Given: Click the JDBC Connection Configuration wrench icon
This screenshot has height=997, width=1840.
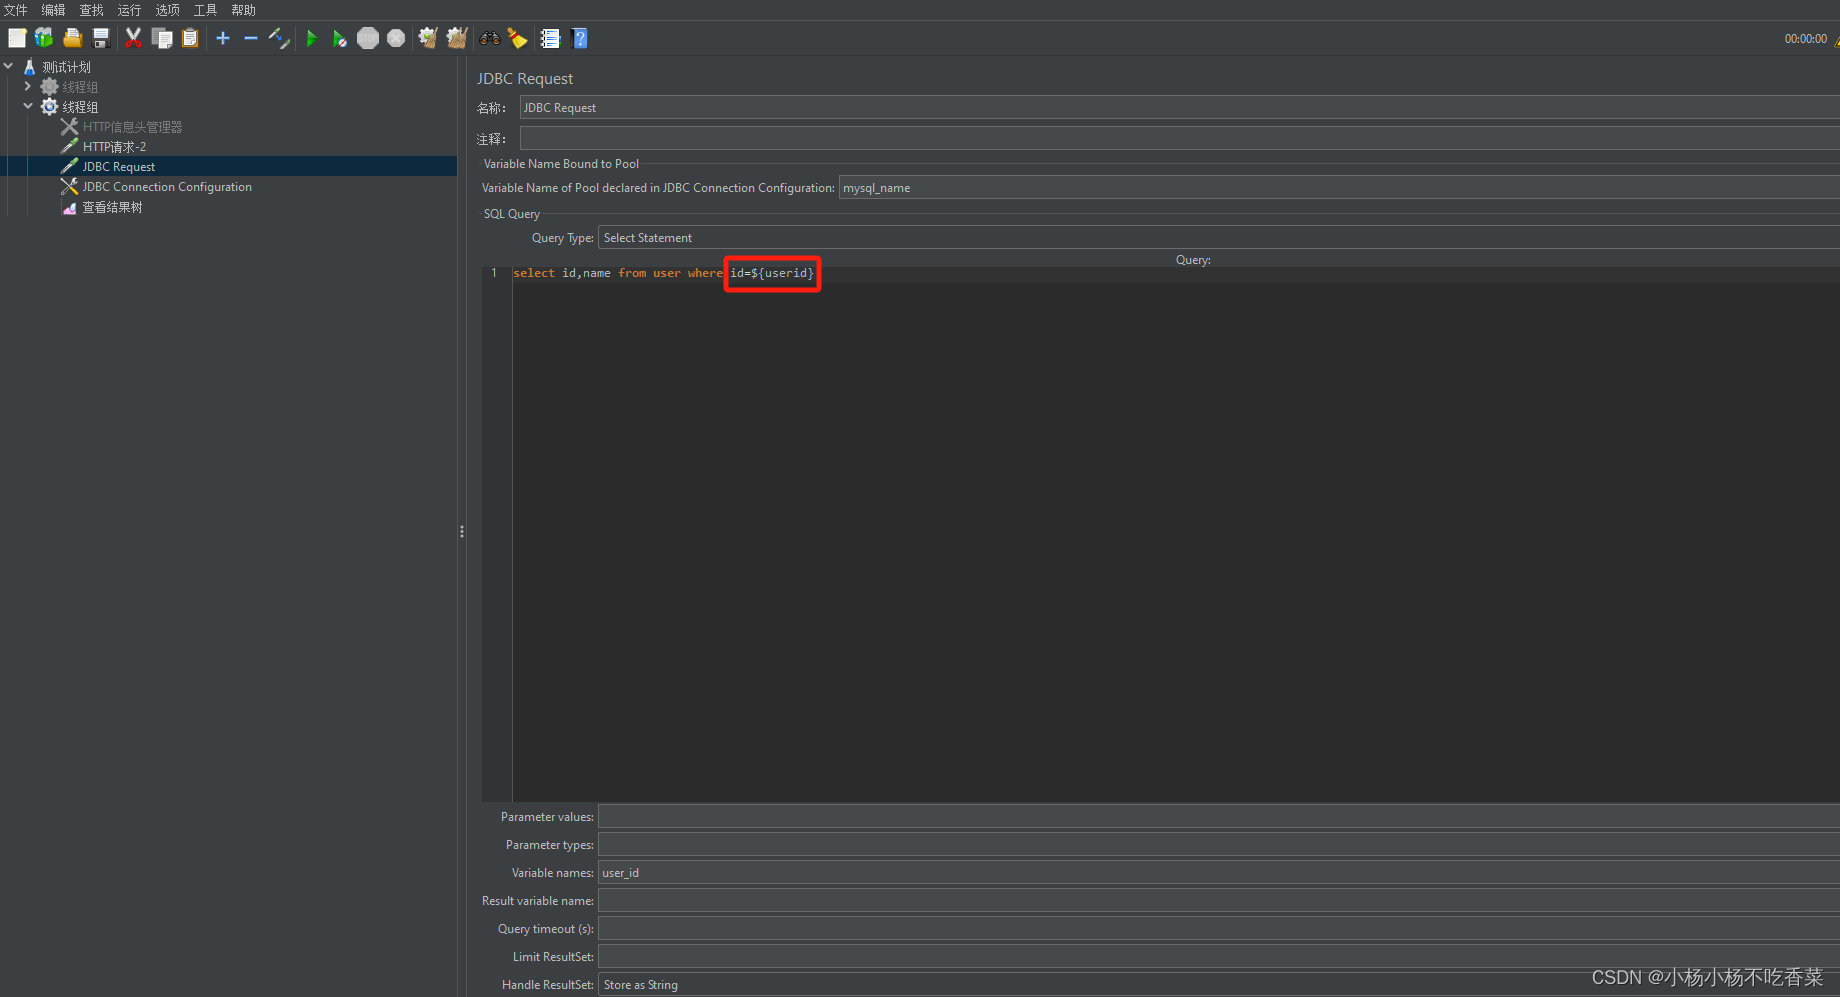Looking at the screenshot, I should tap(69, 186).
